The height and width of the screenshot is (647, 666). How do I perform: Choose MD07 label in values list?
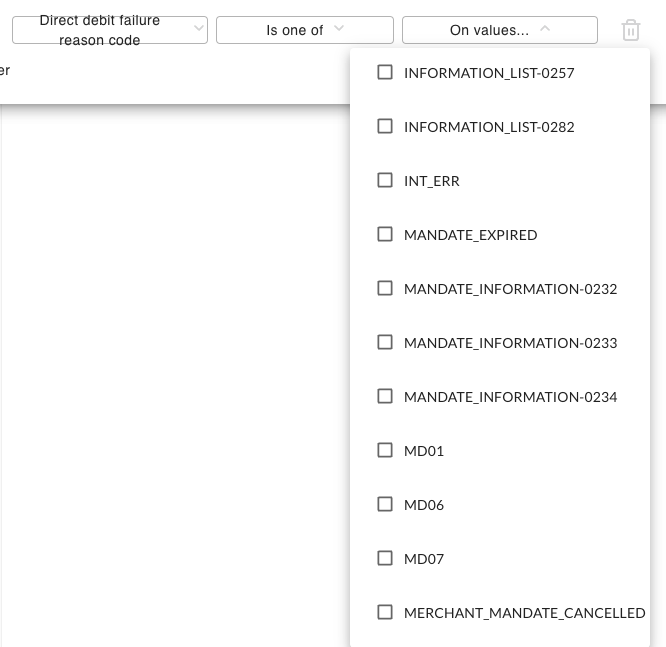pyautogui.click(x=424, y=559)
